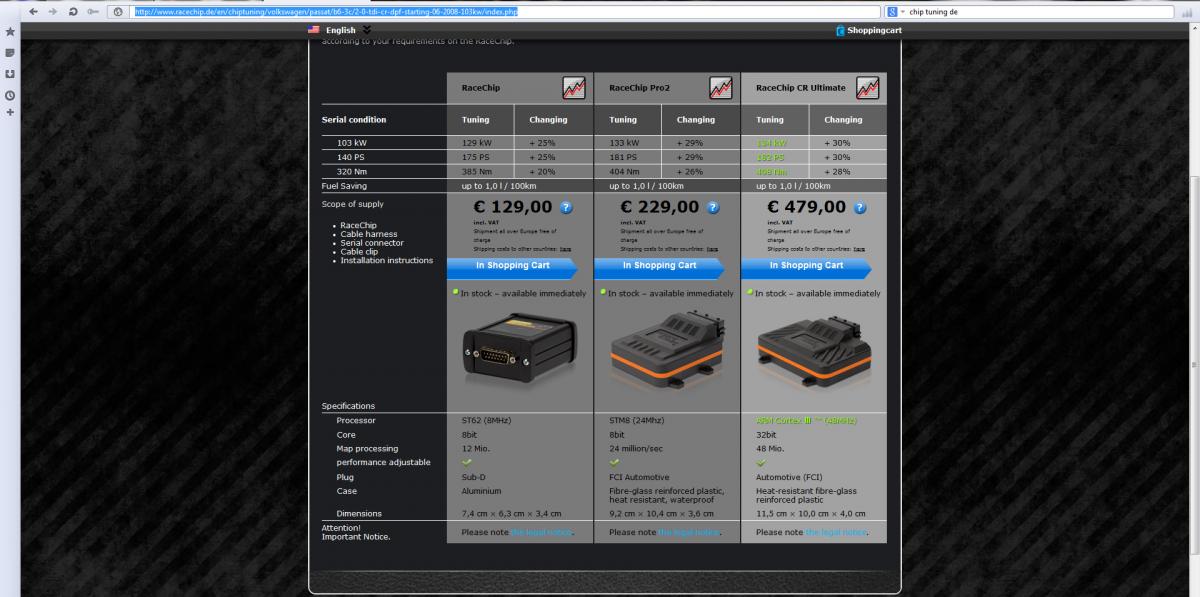Image resolution: width=1200 pixels, height=597 pixels.
Task: Click the US flag language icon
Action: point(316,30)
